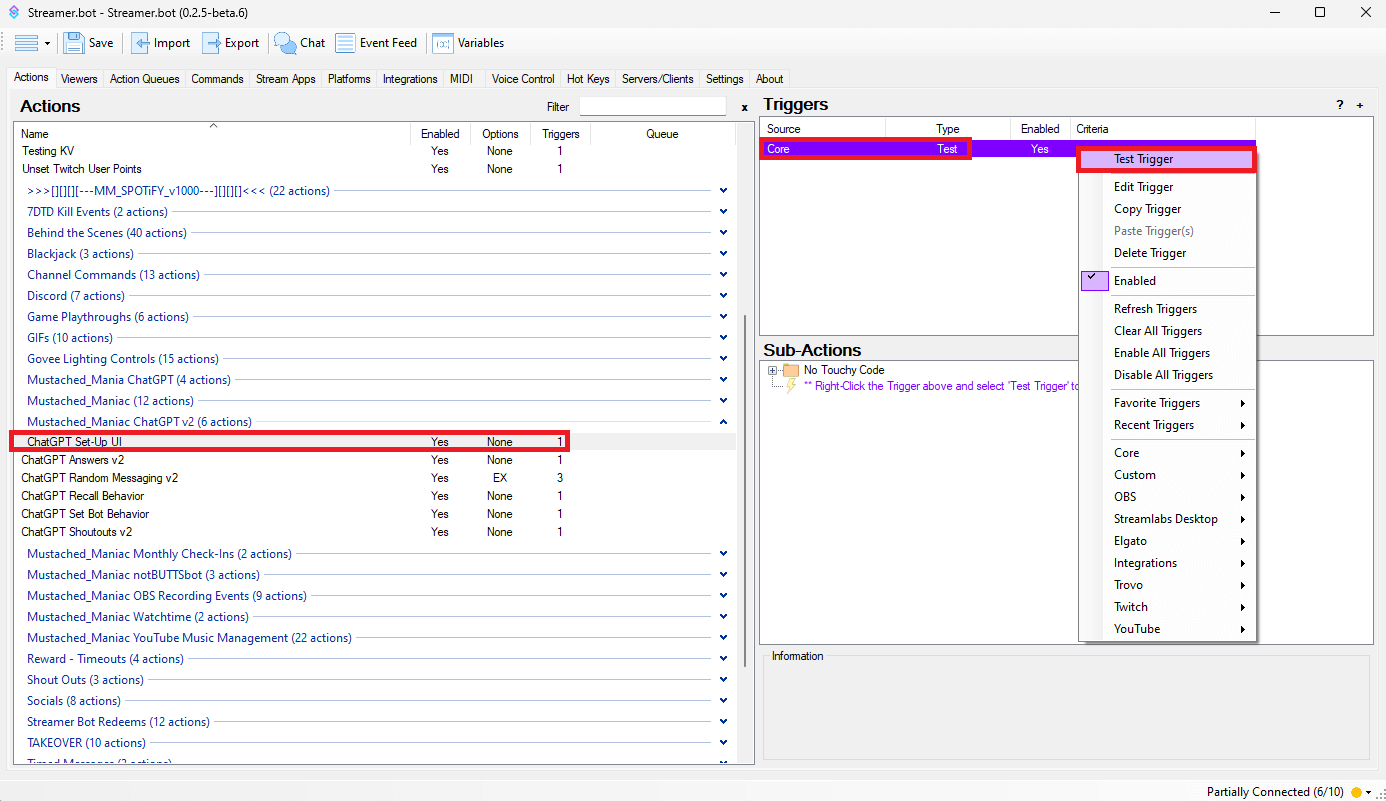1386x801 pixels.
Task: Collapse the Mustached_Maniac ChatGPT v2 group
Action: [723, 422]
